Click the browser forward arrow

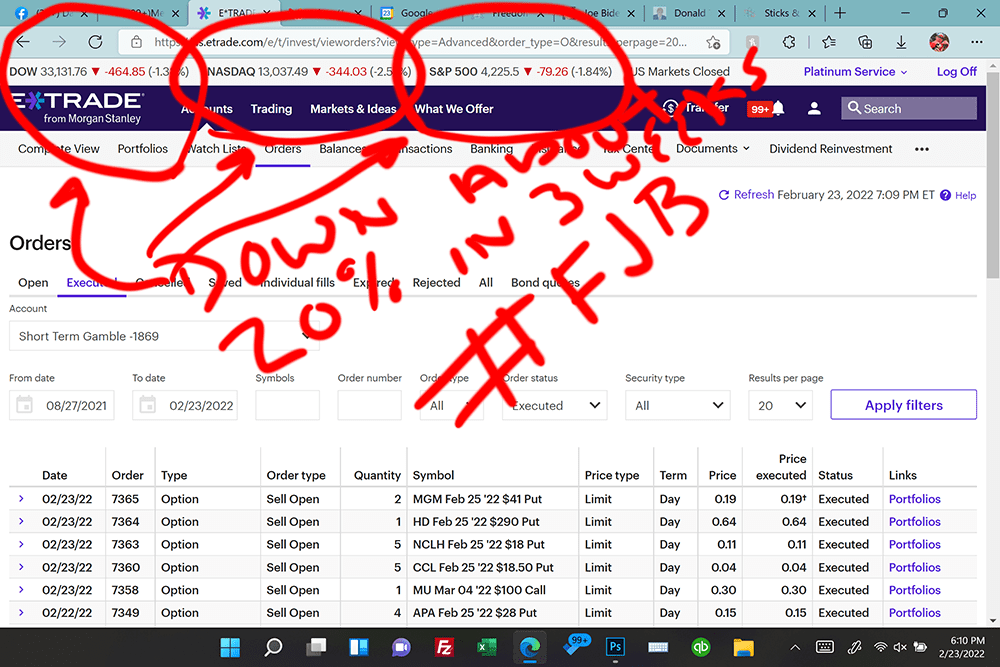pos(59,42)
